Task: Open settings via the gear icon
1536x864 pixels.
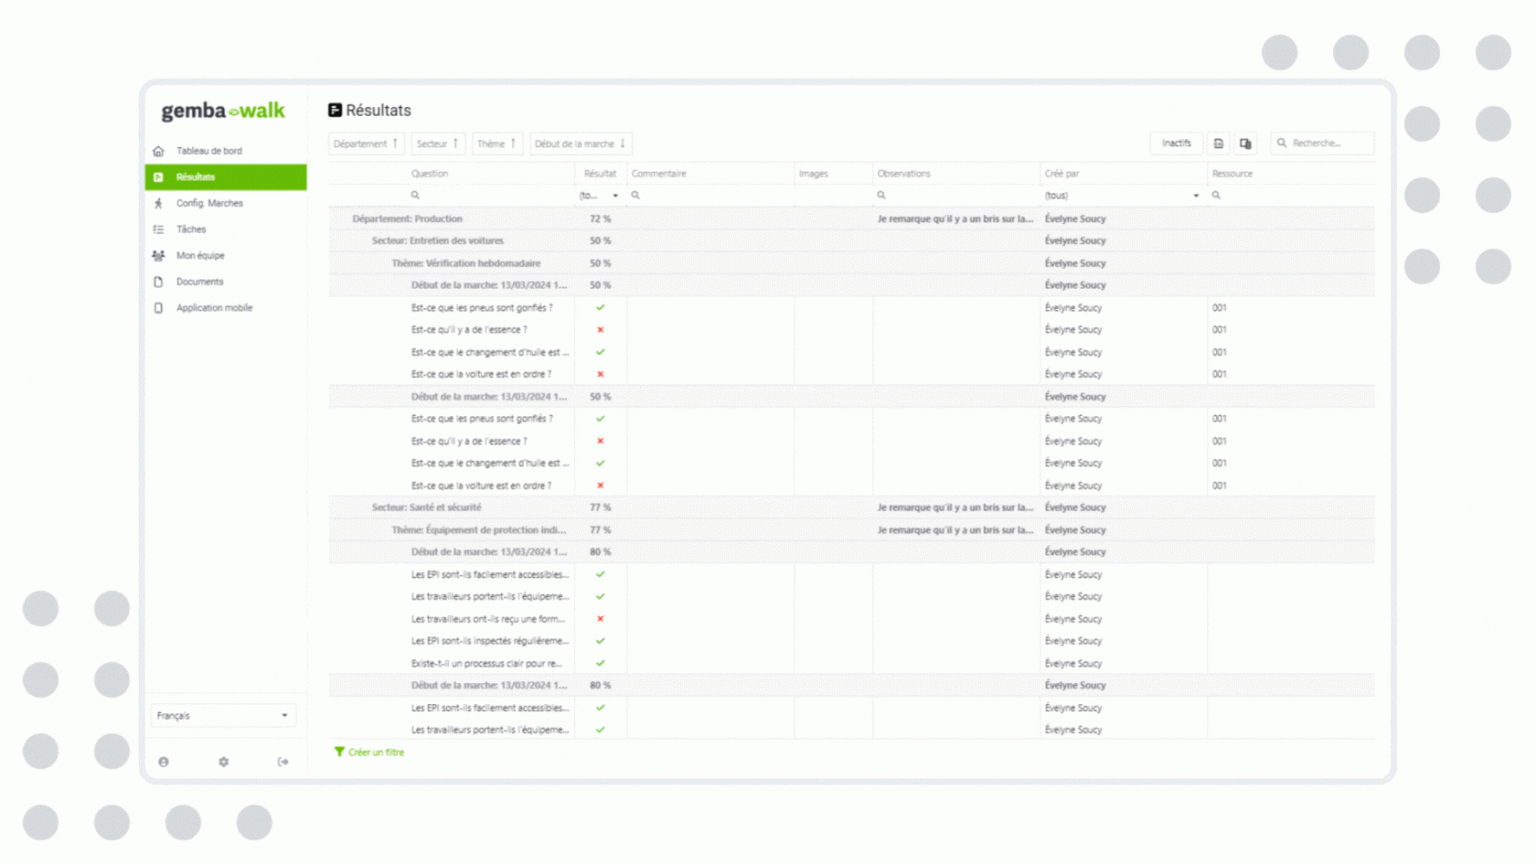Action: [223, 762]
